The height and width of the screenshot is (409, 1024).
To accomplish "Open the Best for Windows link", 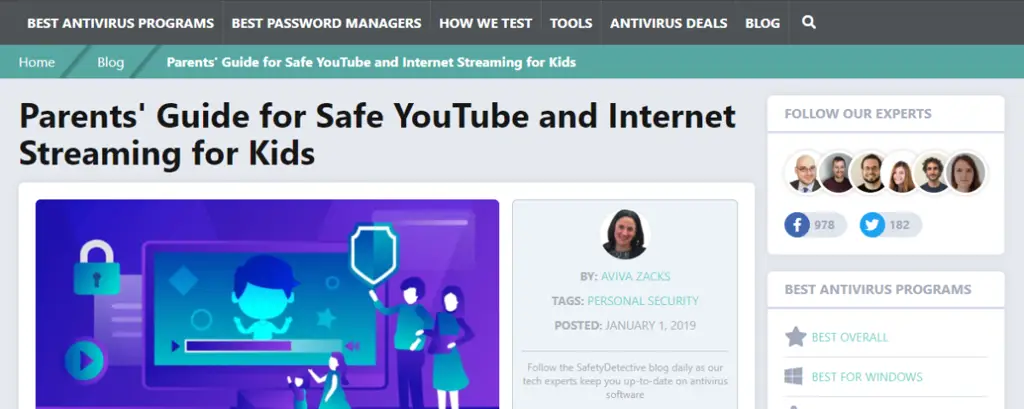I will tap(867, 377).
